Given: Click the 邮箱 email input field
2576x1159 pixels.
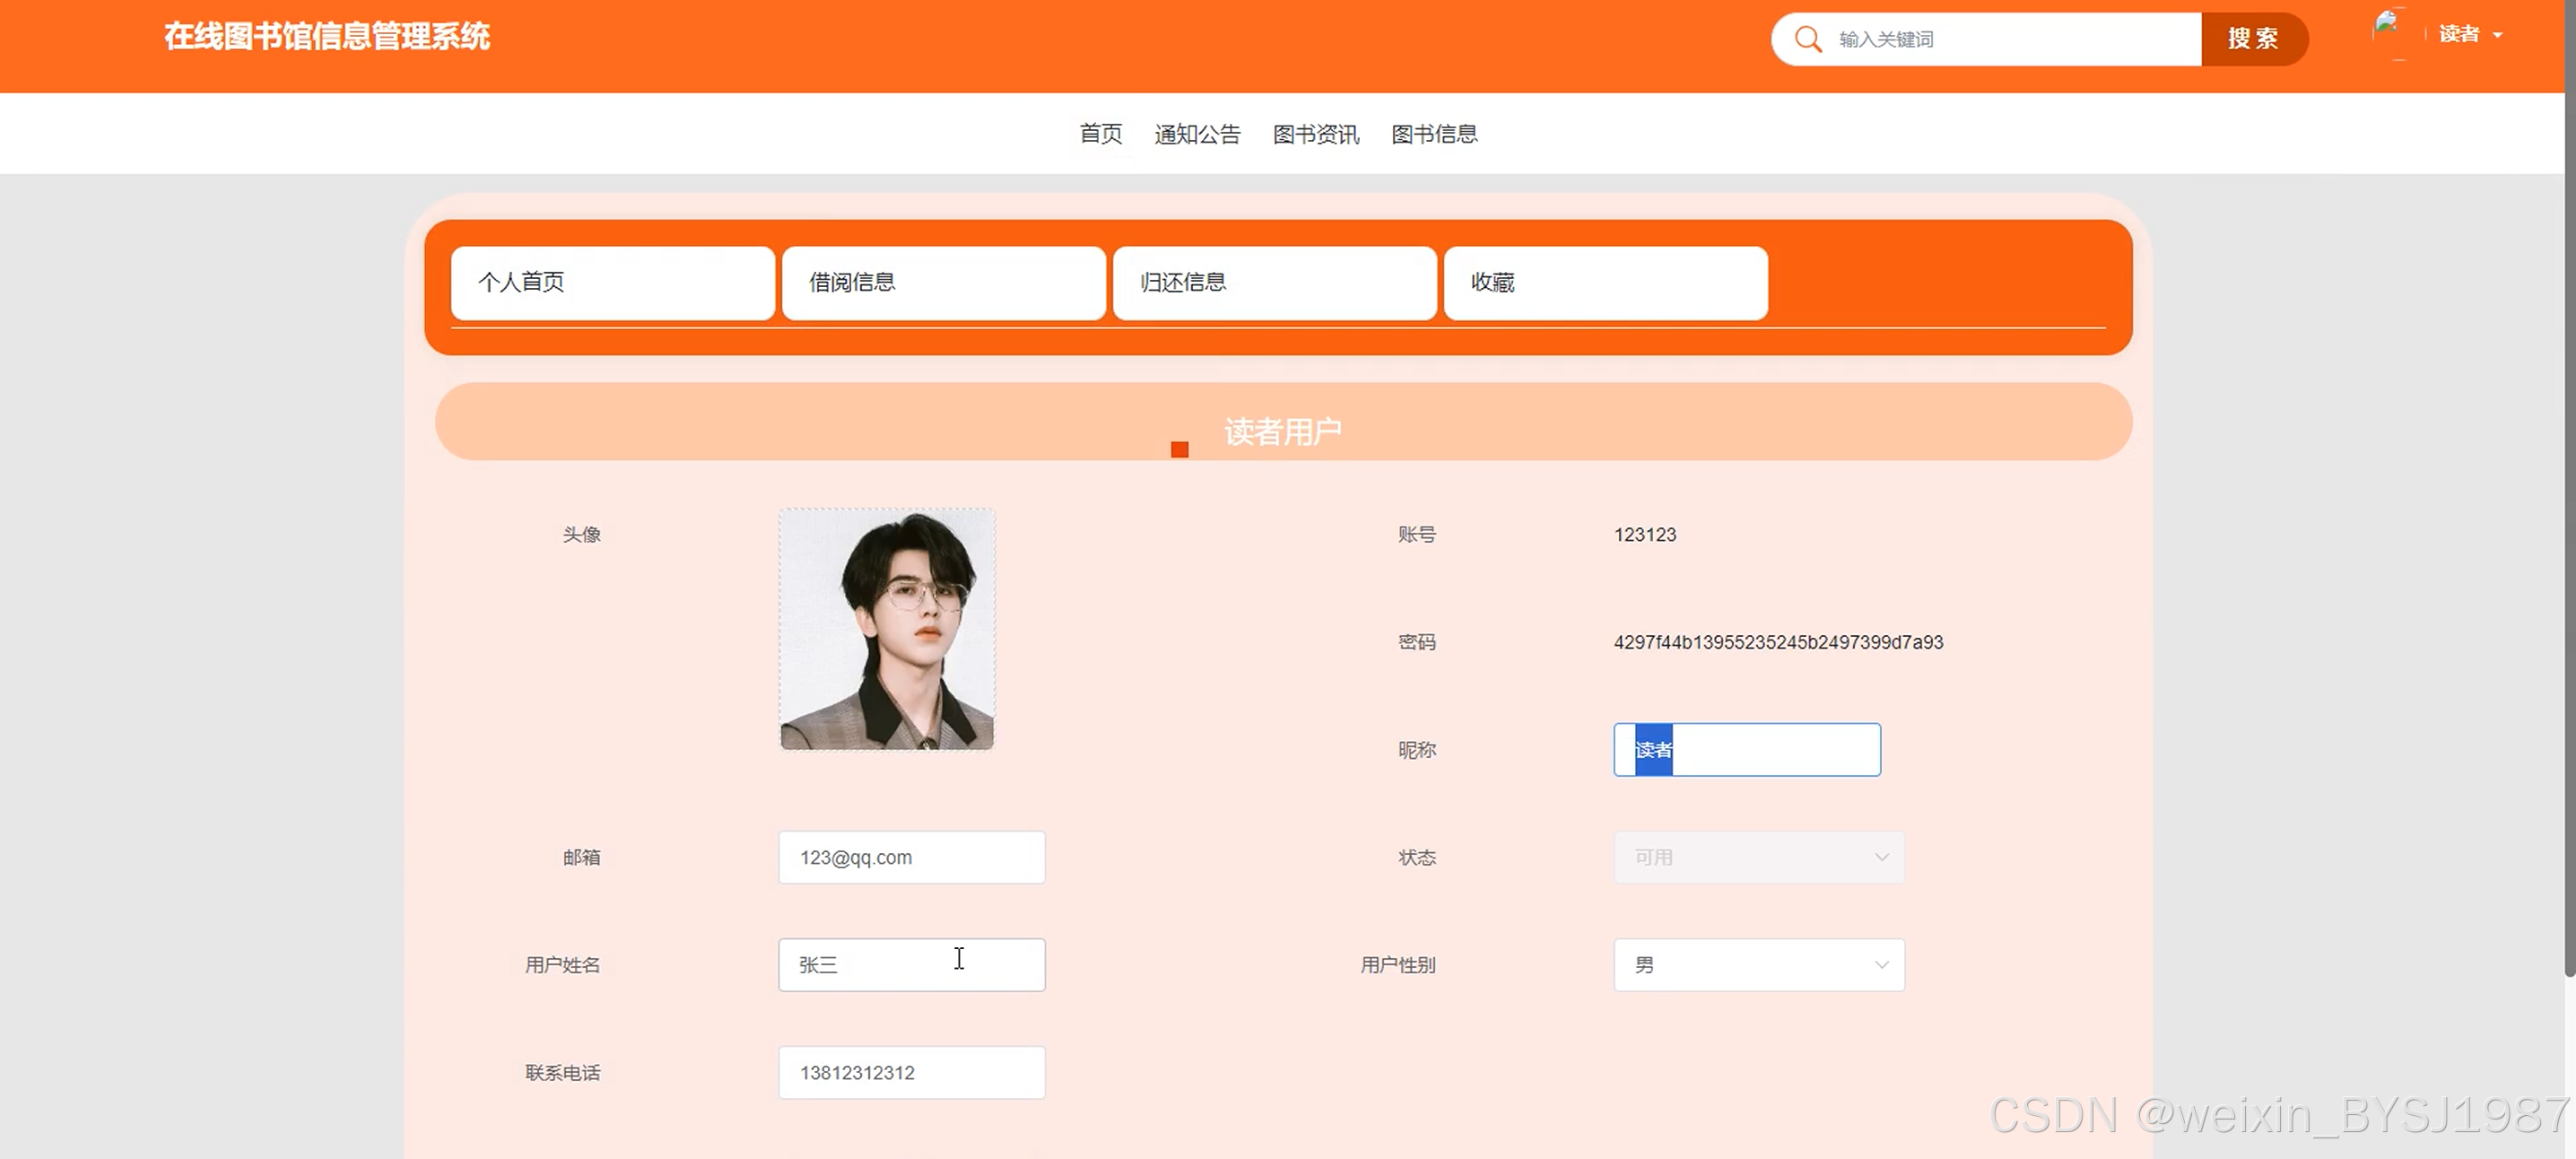Looking at the screenshot, I should pyautogui.click(x=912, y=857).
